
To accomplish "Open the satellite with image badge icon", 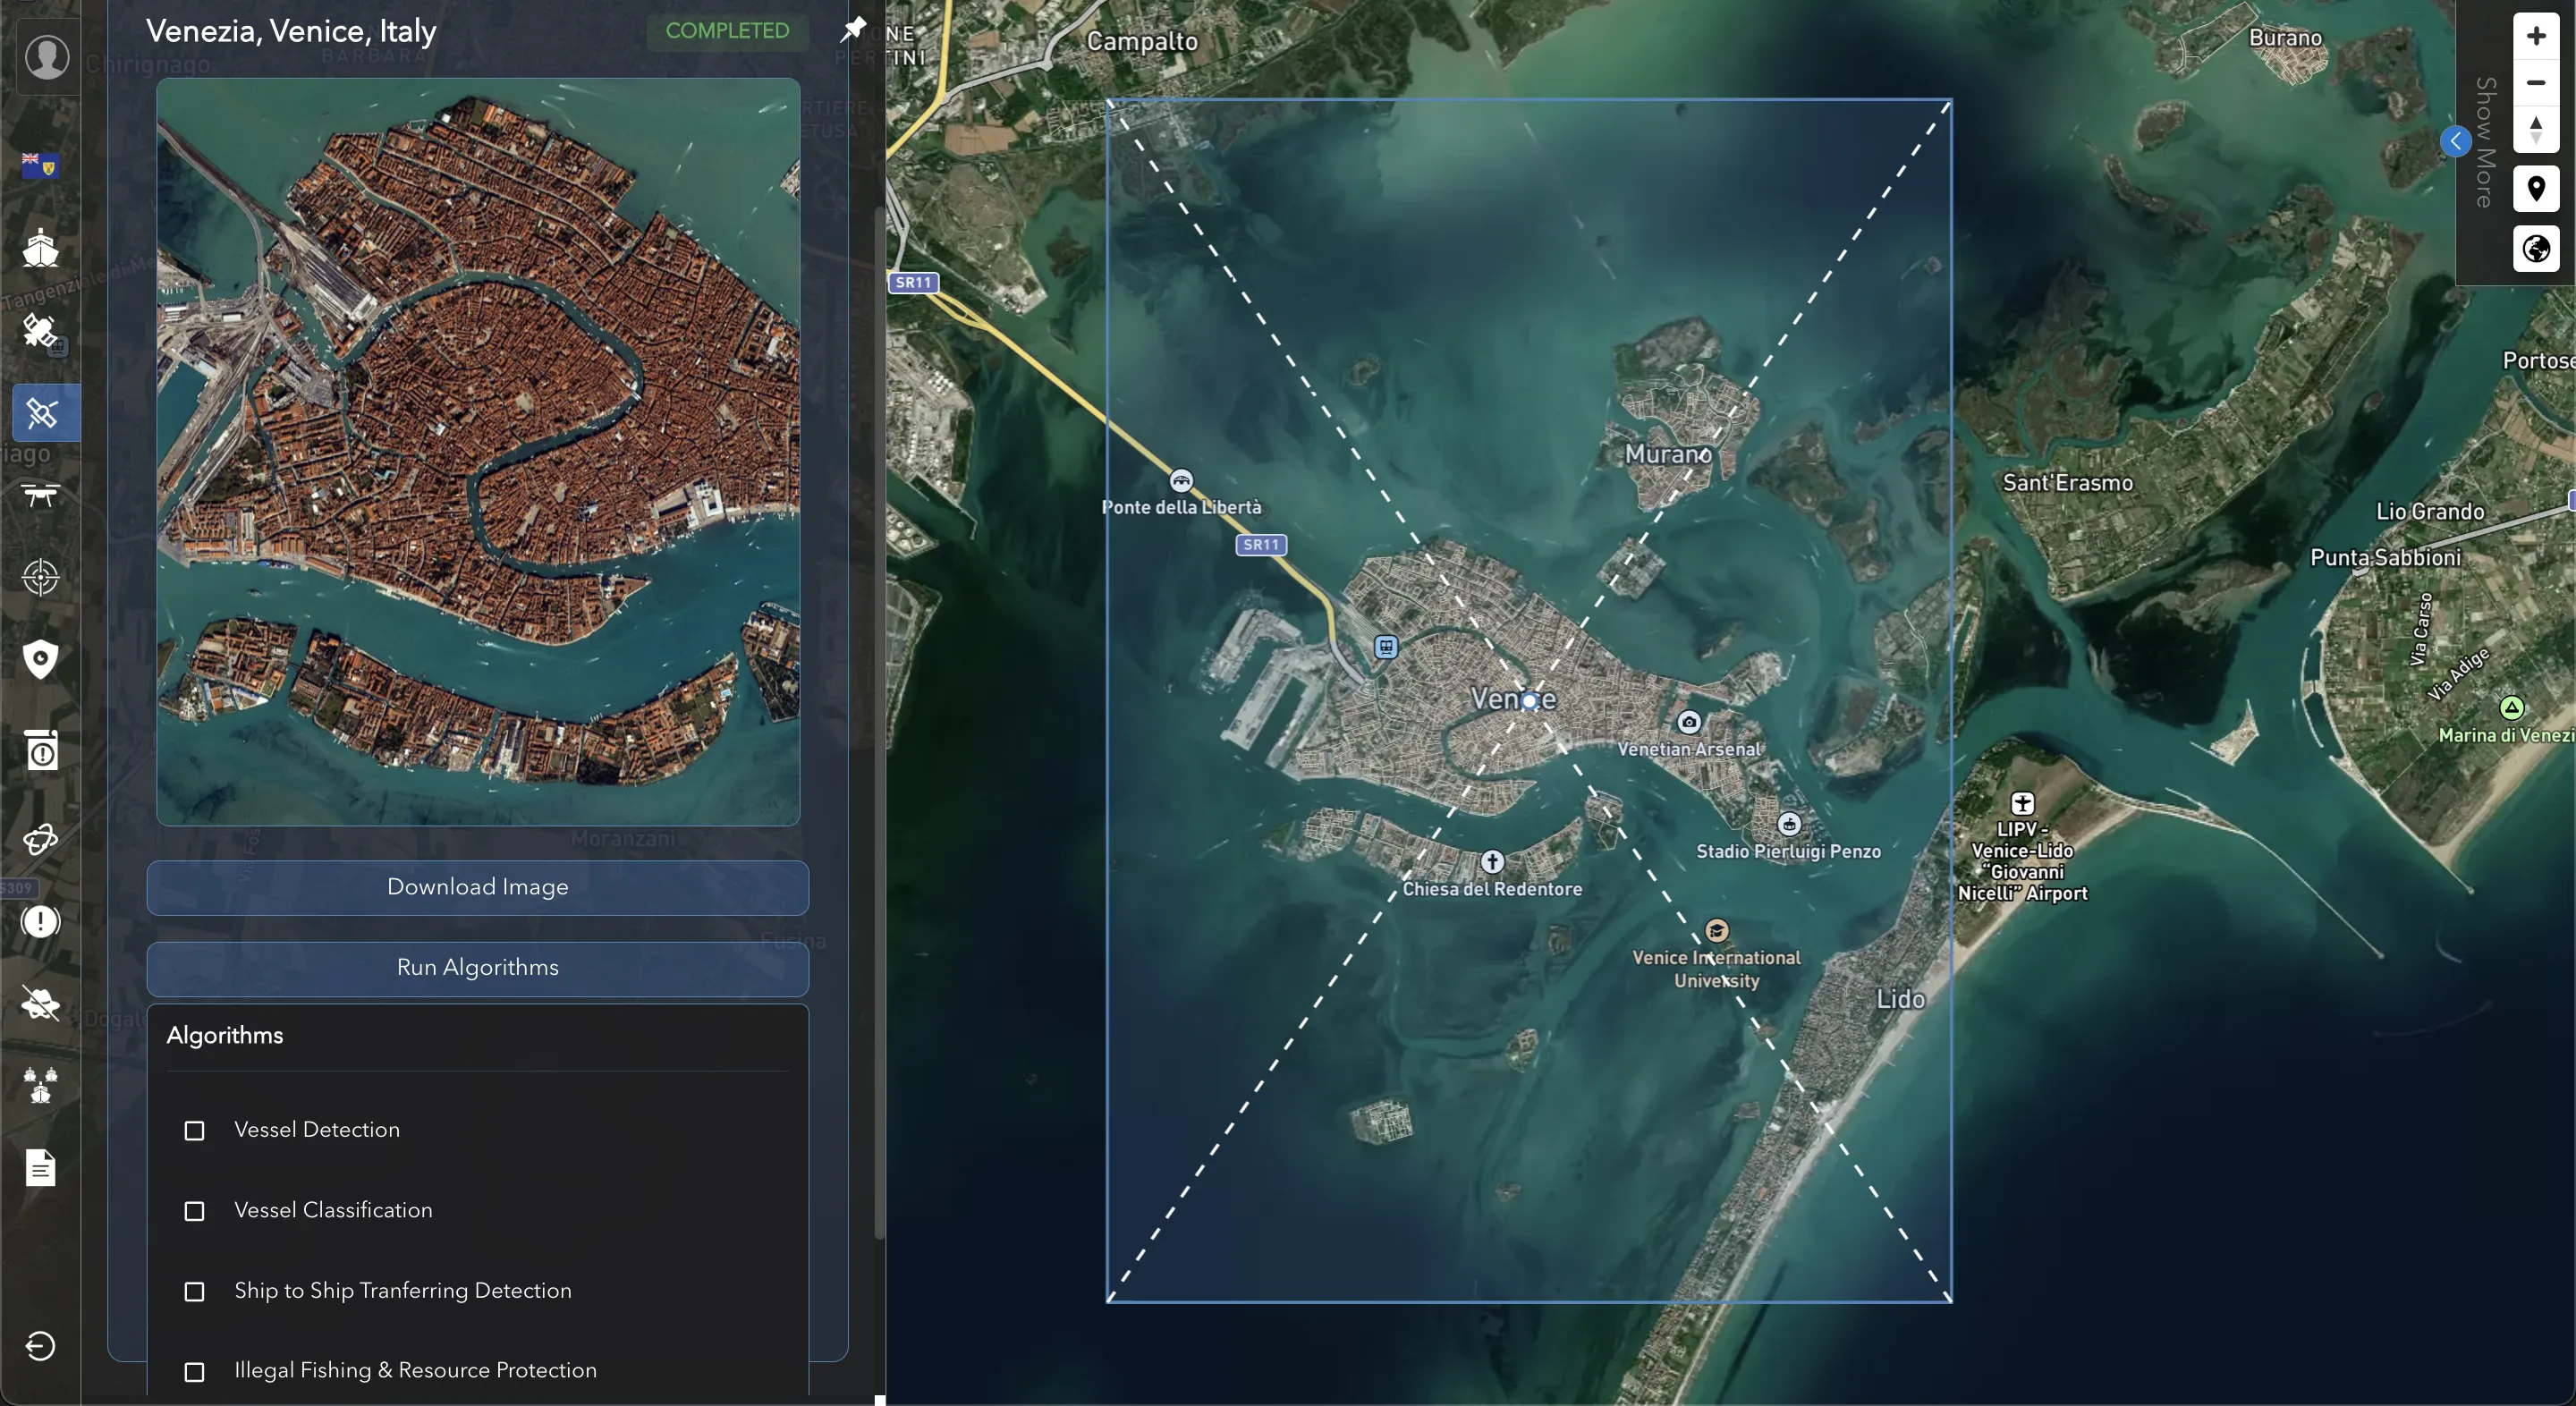I will pyautogui.click(x=43, y=332).
